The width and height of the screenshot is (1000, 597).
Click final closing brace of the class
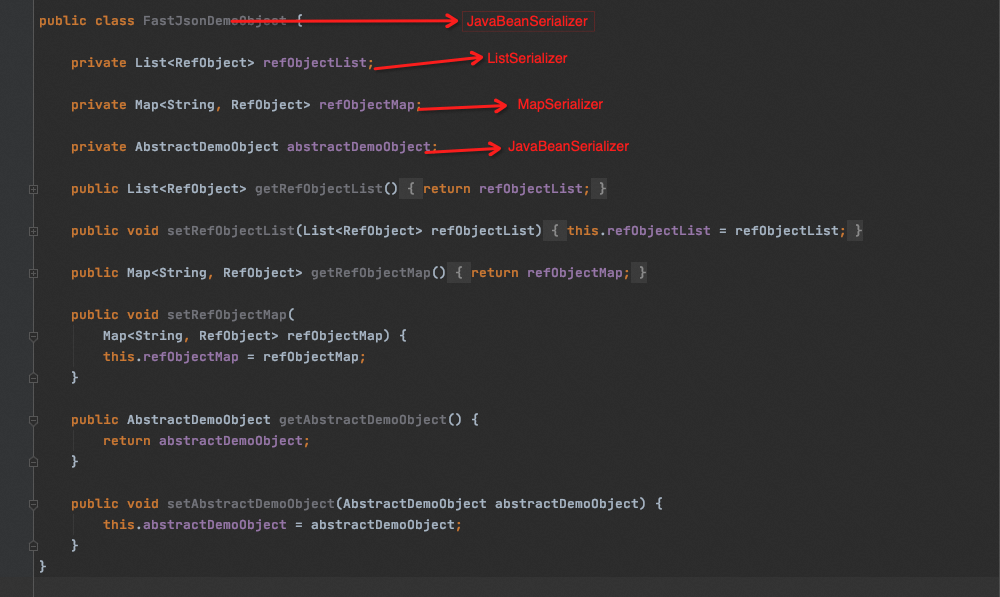42,566
